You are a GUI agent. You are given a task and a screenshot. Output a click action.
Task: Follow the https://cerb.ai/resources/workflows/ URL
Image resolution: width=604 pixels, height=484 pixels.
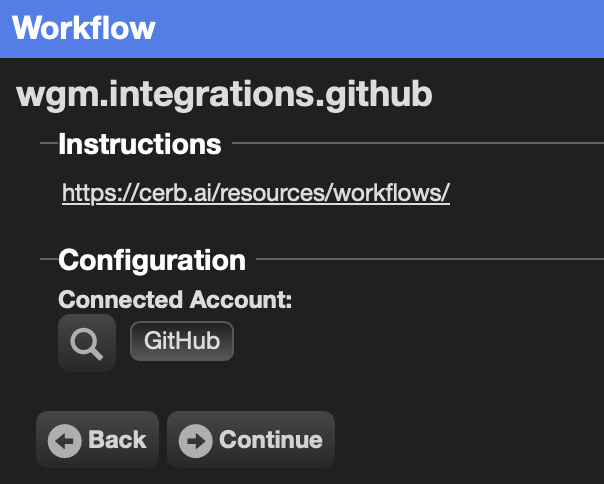(x=256, y=193)
